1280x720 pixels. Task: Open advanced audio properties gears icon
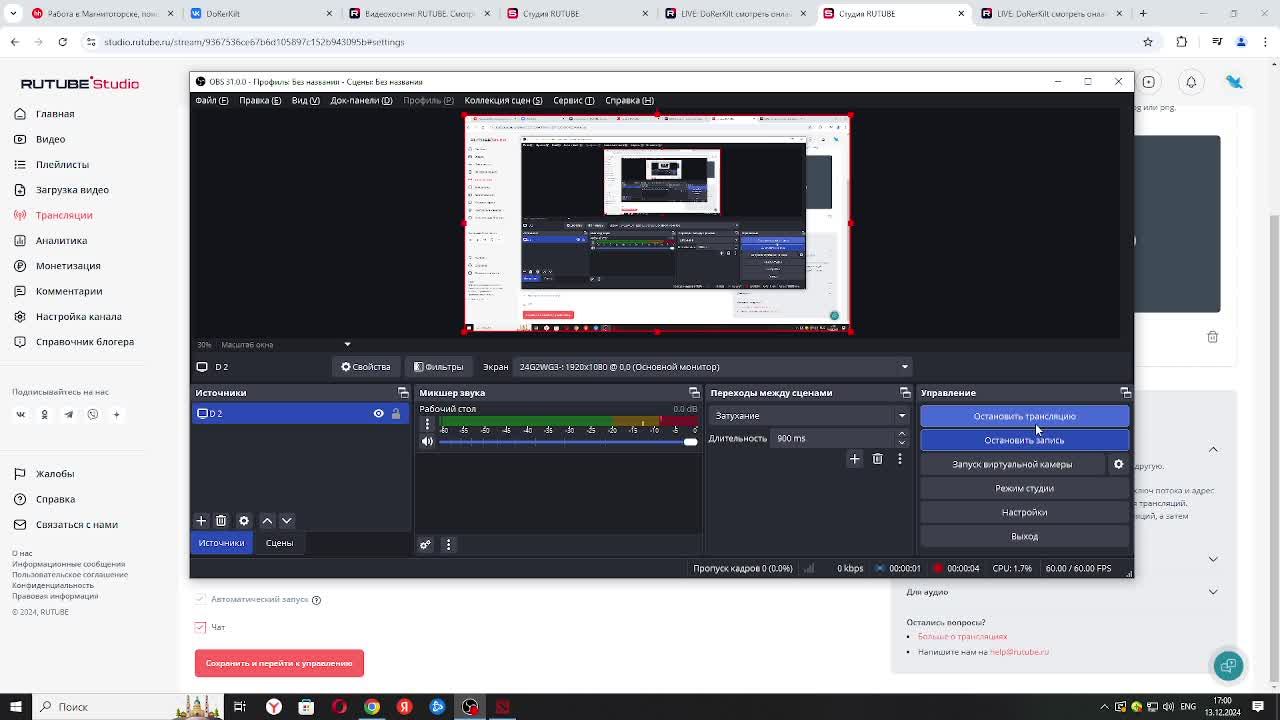(x=425, y=545)
